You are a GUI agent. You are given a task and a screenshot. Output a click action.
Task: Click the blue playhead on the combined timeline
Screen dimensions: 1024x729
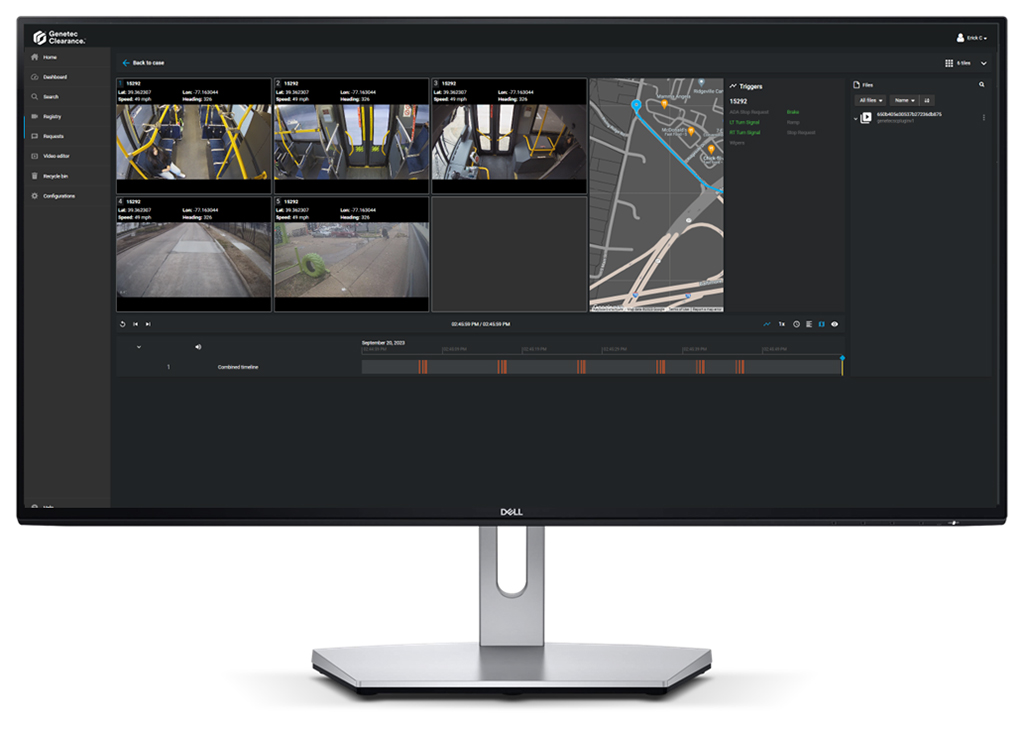842,359
